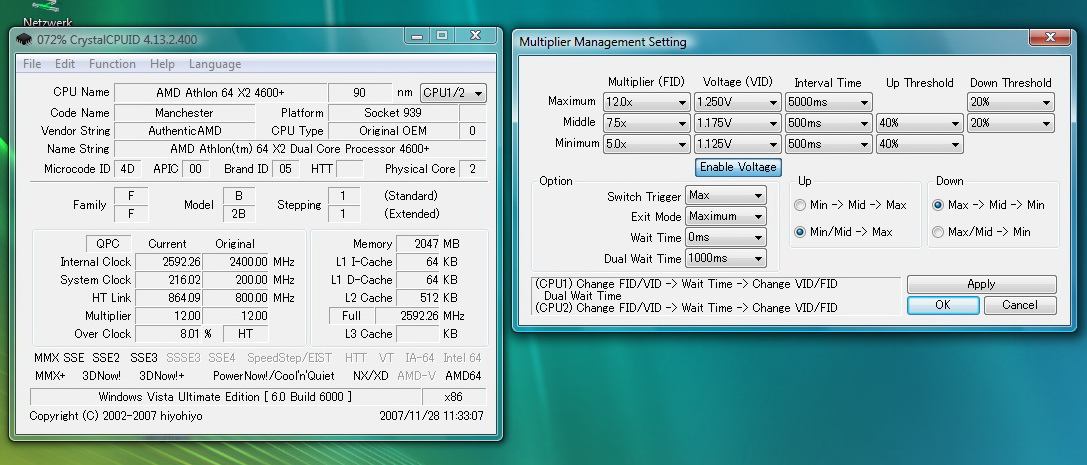Image resolution: width=1087 pixels, height=465 pixels.
Task: Click the CPU Name field AMD Athlon 64 X2 4600+
Action: (x=220, y=93)
